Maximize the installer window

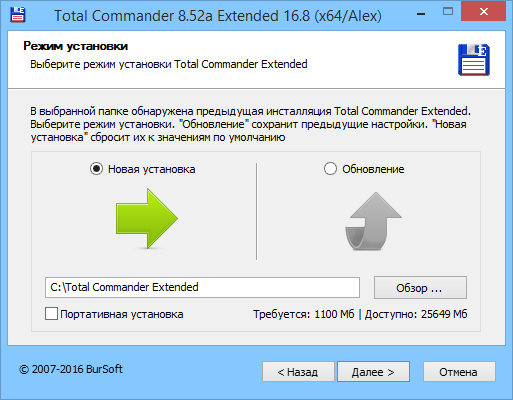(x=448, y=12)
